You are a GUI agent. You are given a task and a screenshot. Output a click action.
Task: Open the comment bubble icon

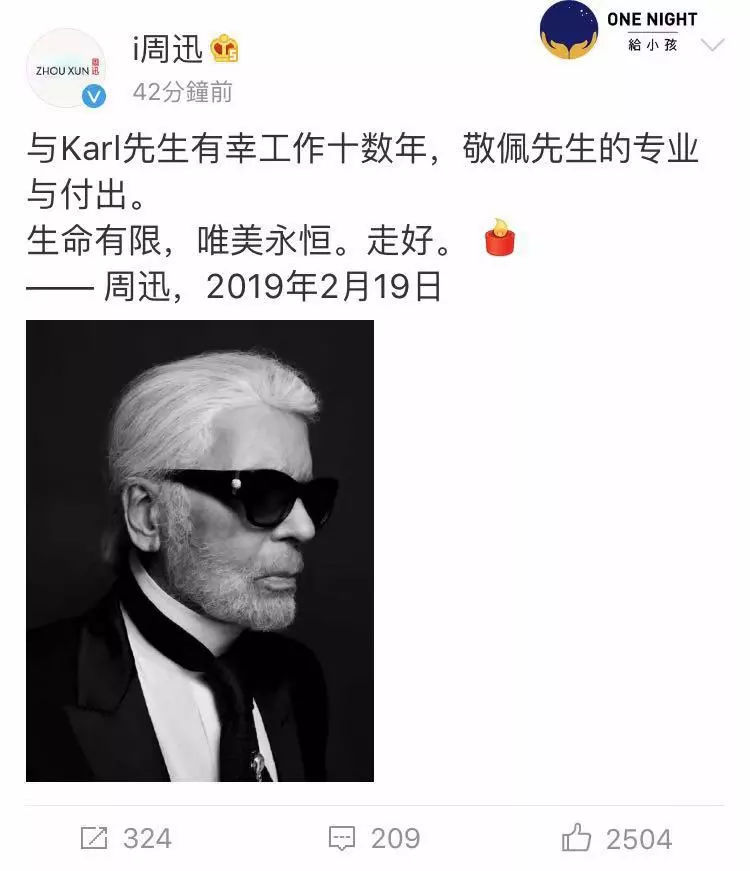(341, 838)
